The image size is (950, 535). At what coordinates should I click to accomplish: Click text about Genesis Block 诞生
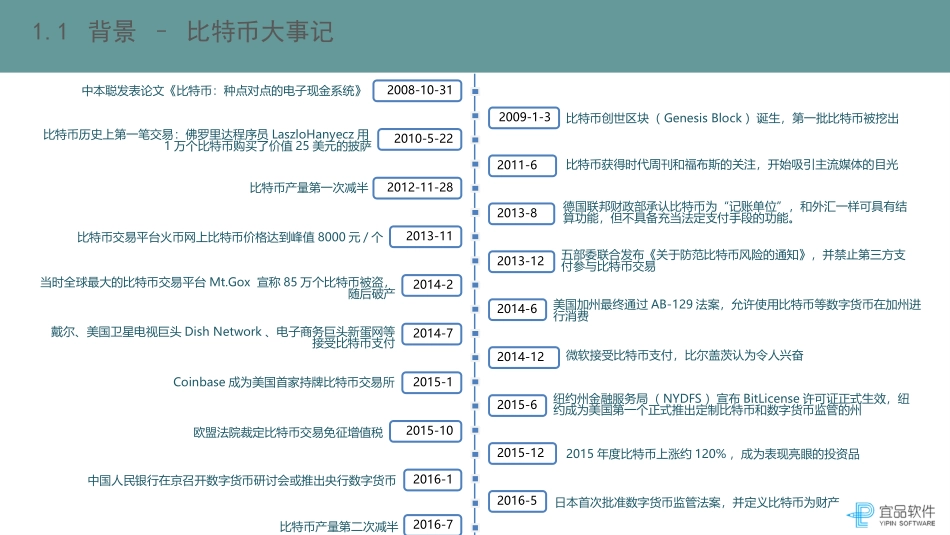click(732, 118)
